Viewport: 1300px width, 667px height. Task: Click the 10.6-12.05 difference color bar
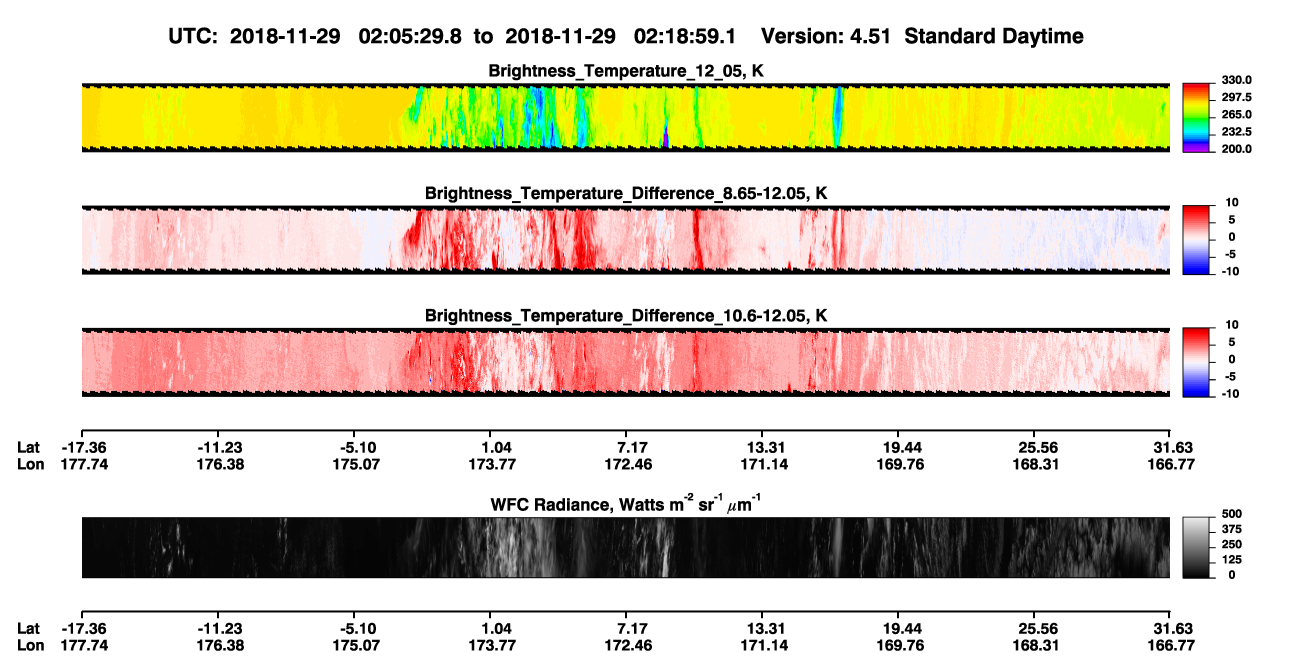(1195, 362)
